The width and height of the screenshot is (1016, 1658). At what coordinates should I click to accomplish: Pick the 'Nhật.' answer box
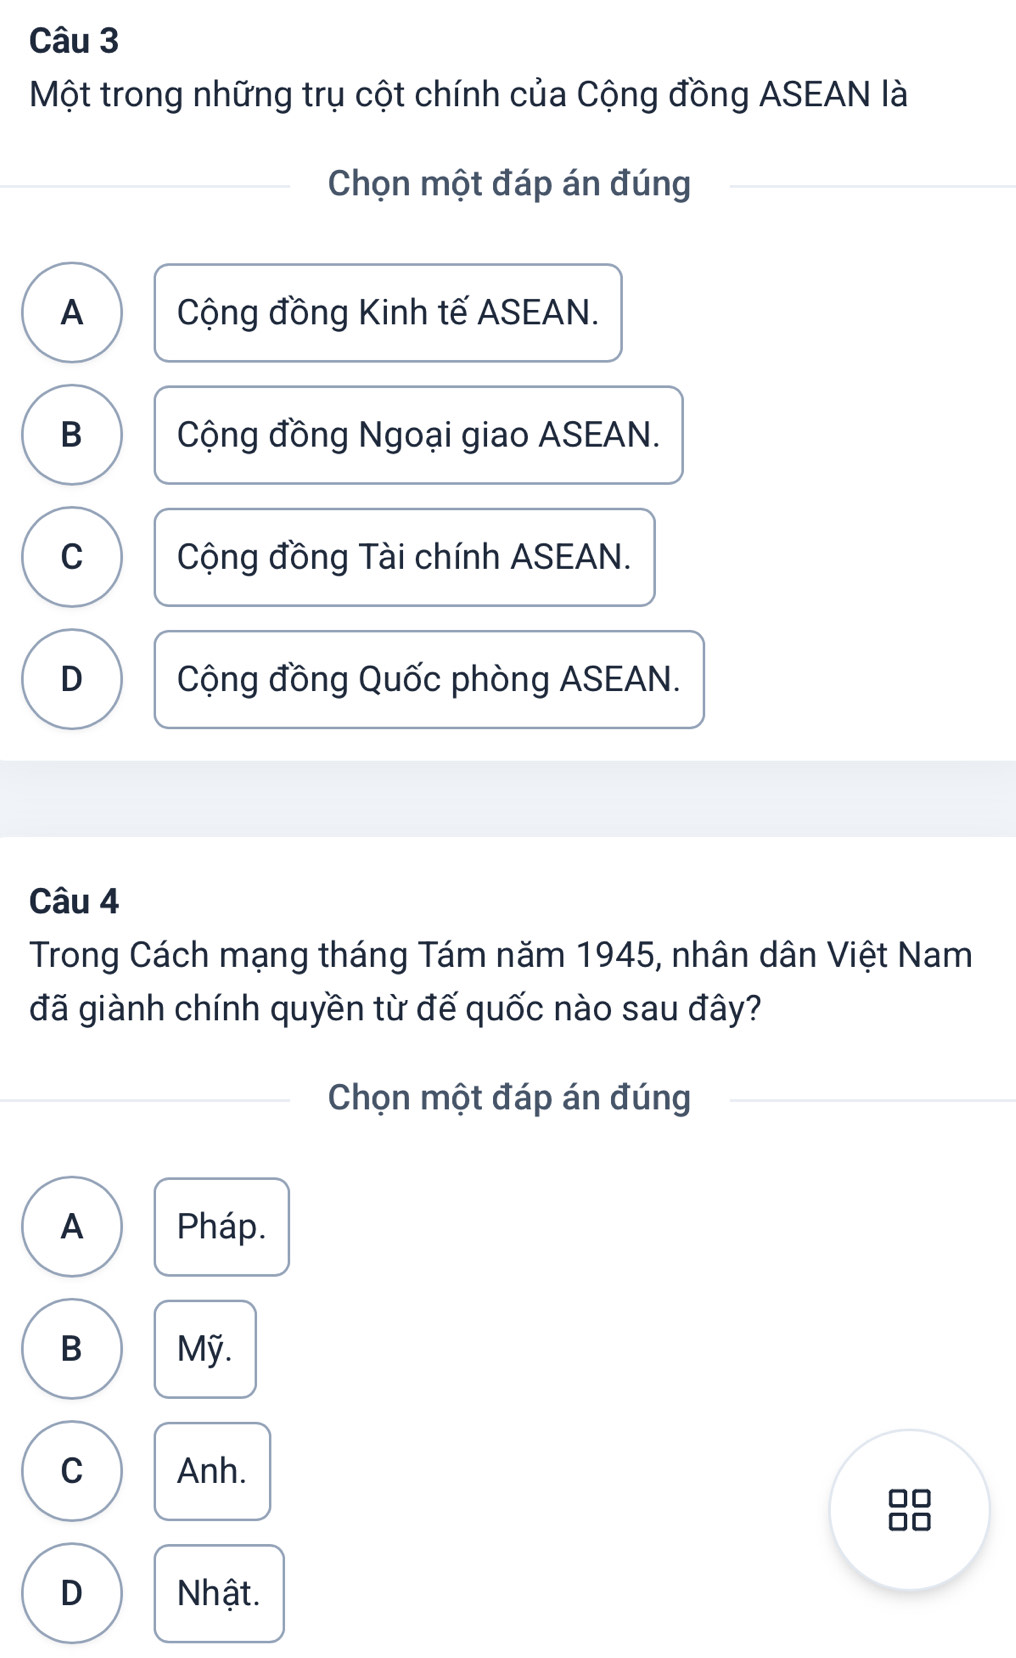219,1593
